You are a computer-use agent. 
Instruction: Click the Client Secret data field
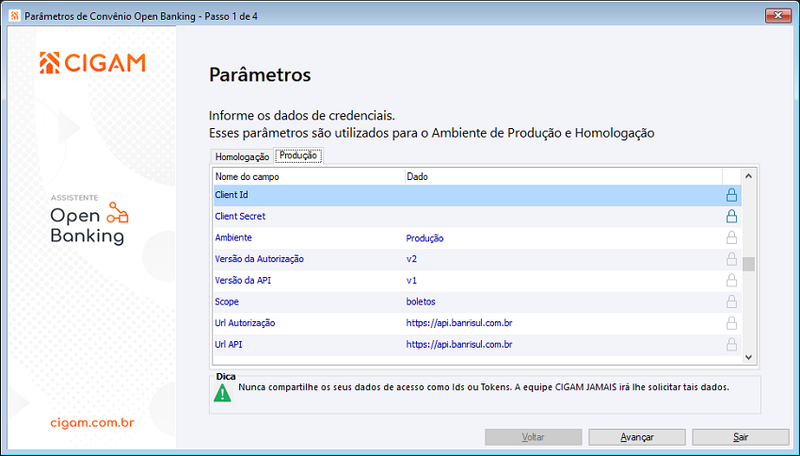coord(563,216)
